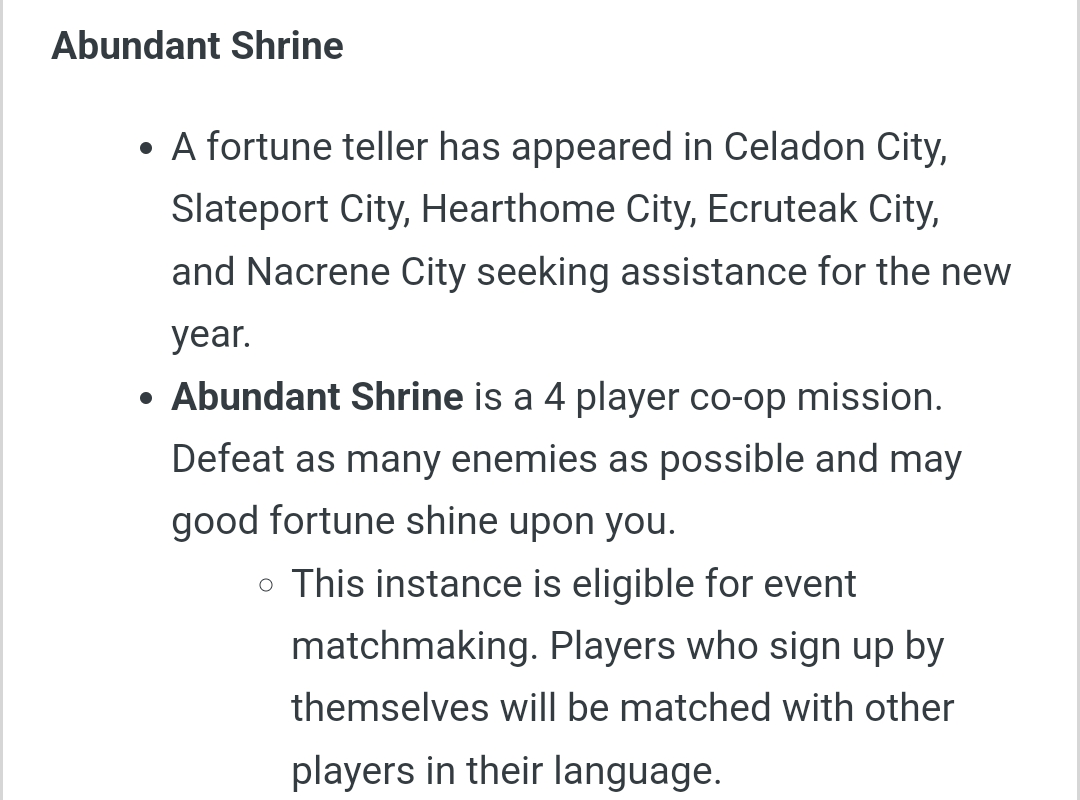Click the number 4 before player
Image resolution: width=1080 pixels, height=800 pixels.
coord(554,398)
